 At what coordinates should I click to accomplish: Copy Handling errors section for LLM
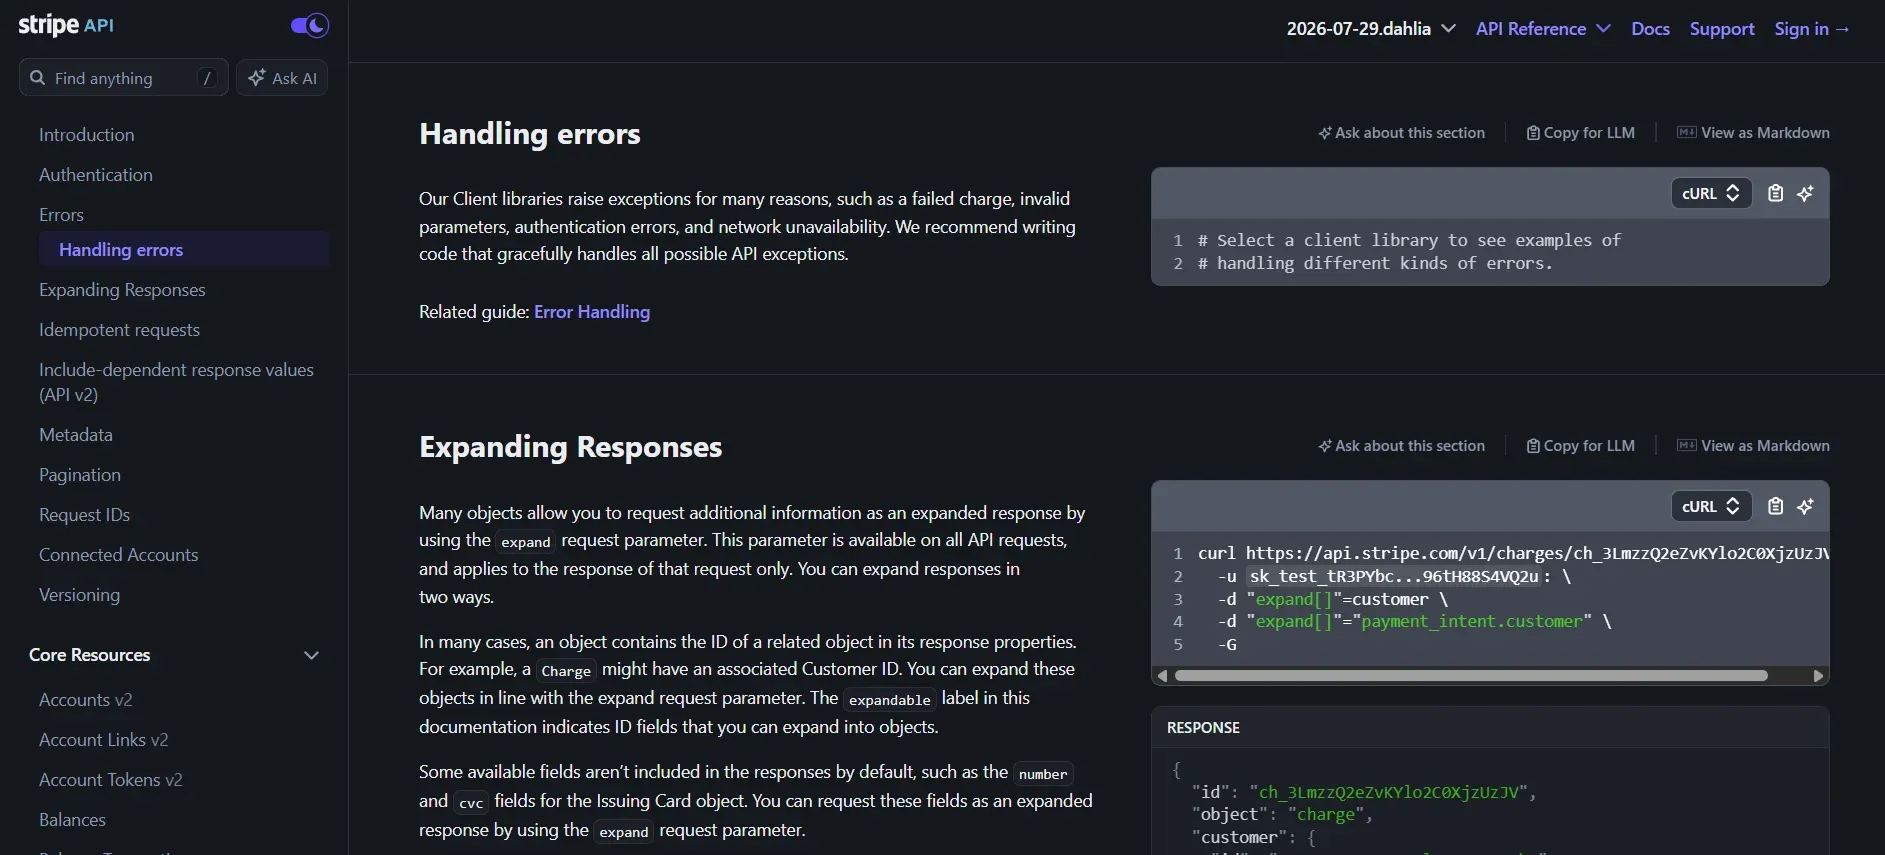pos(1580,133)
